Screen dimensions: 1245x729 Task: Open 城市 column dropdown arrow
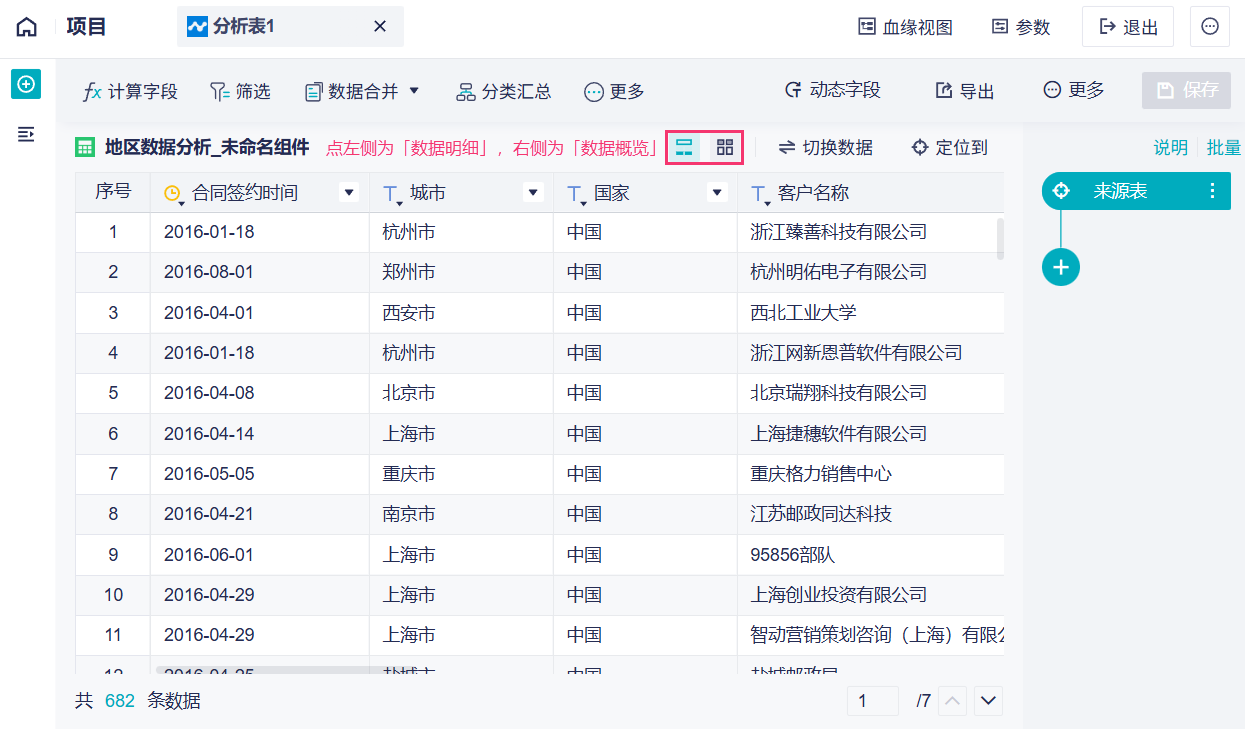tap(533, 193)
